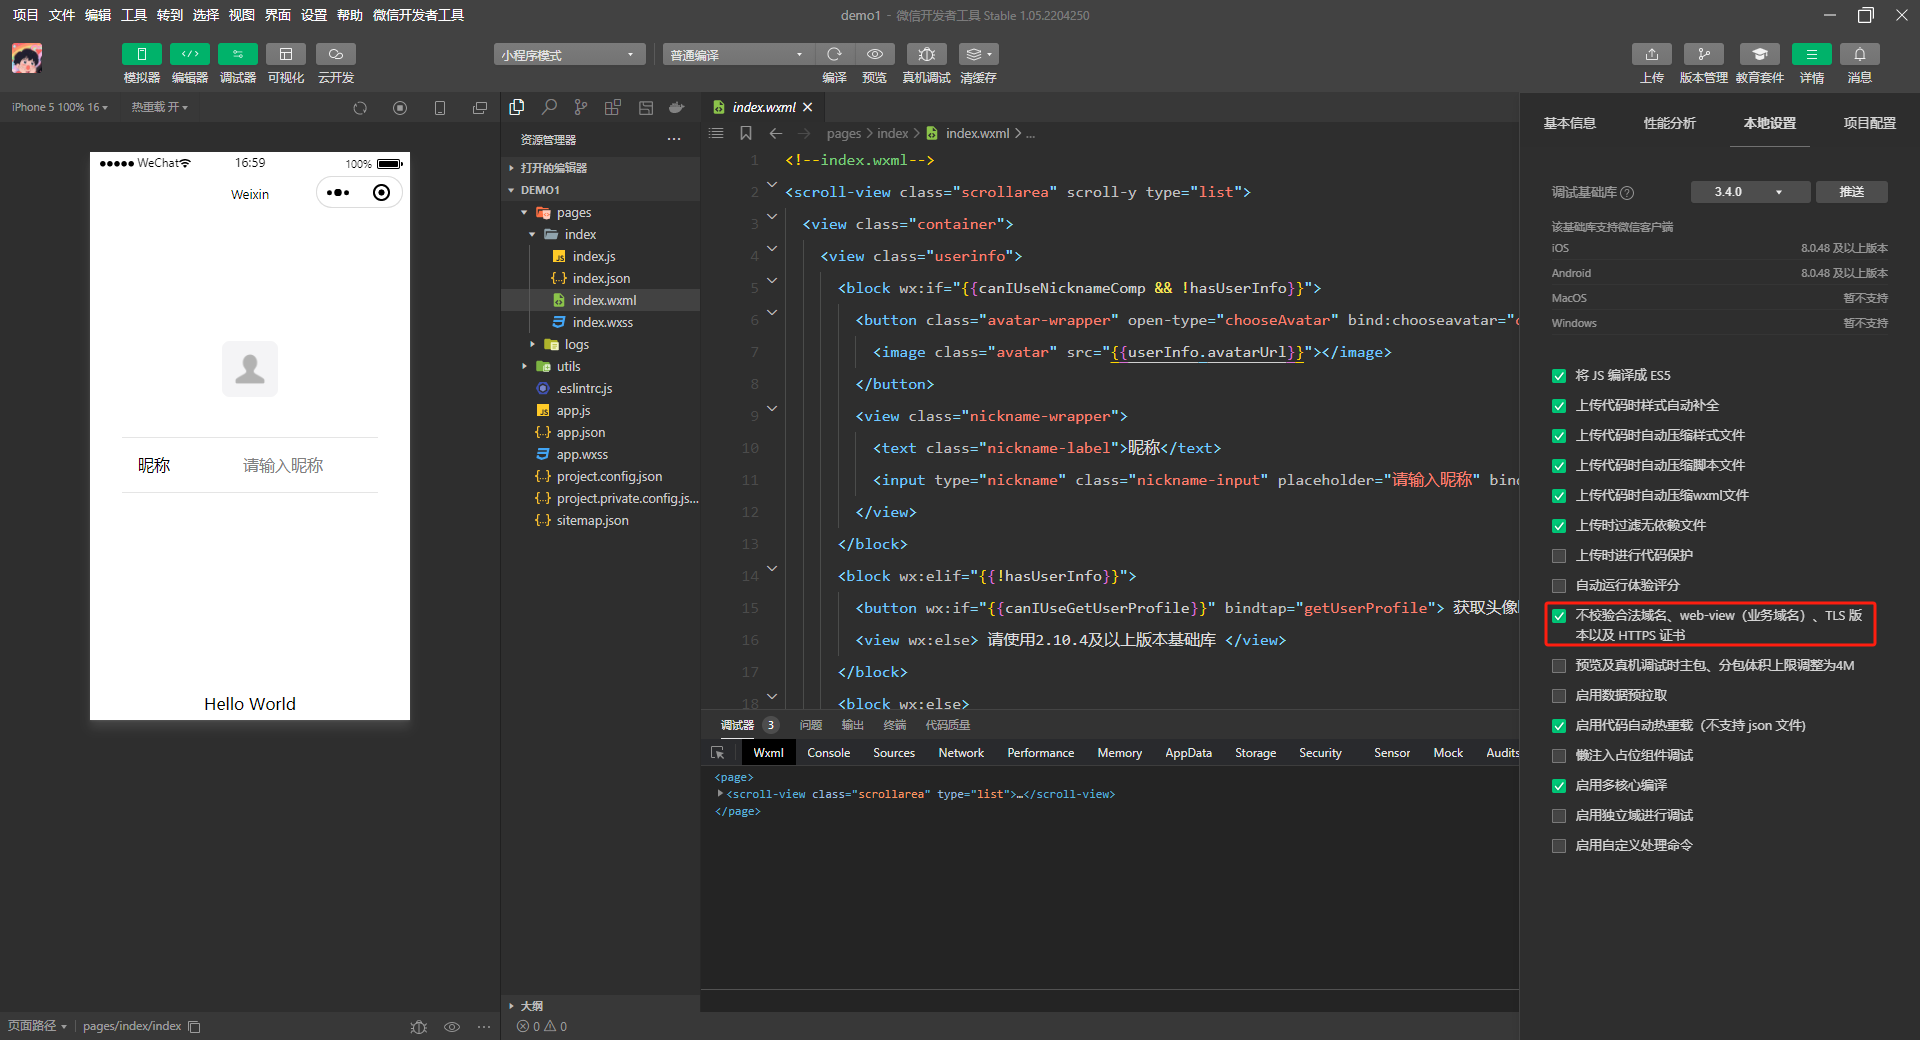Image resolution: width=1920 pixels, height=1040 pixels.
Task: Enable 启用数据预拉取 checkbox
Action: click(x=1558, y=696)
